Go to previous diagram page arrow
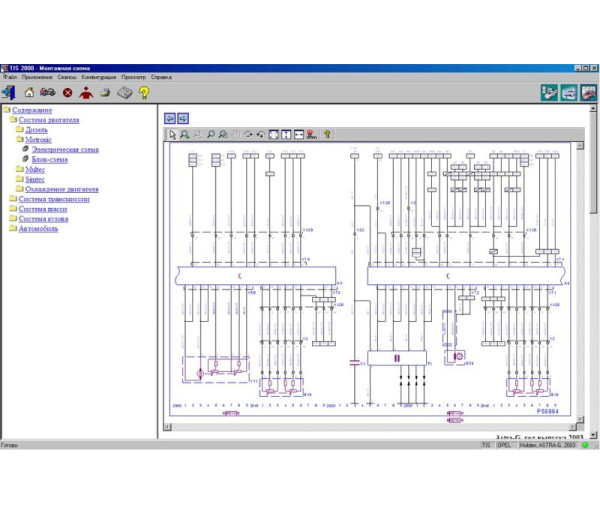This screenshot has height=515, width=600. click(170, 118)
